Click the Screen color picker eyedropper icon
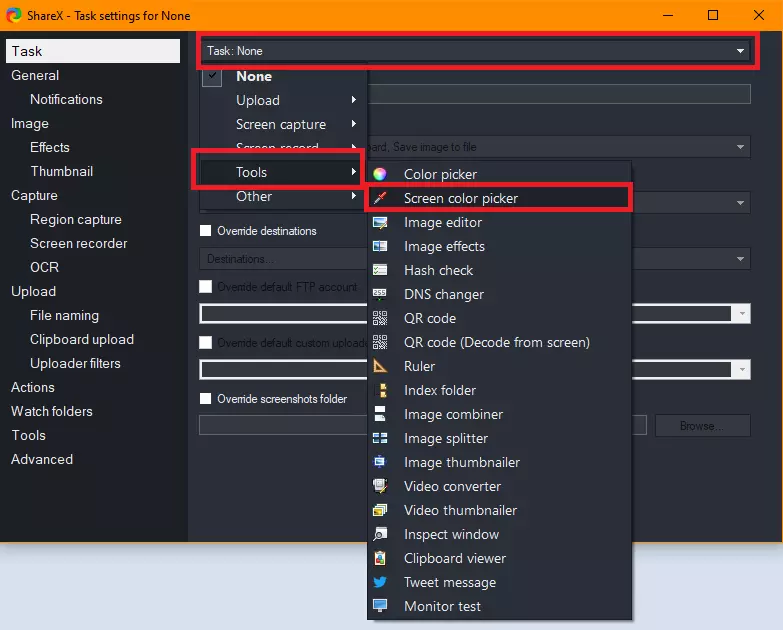Screen dimensions: 783x630 coord(380,198)
